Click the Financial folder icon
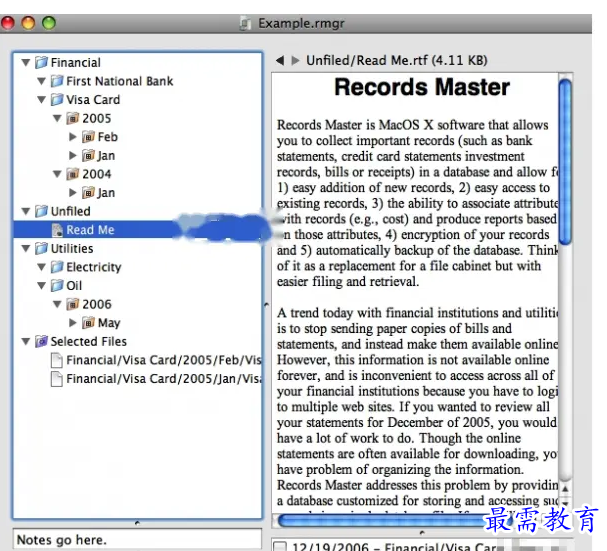607x551 pixels. click(x=41, y=62)
